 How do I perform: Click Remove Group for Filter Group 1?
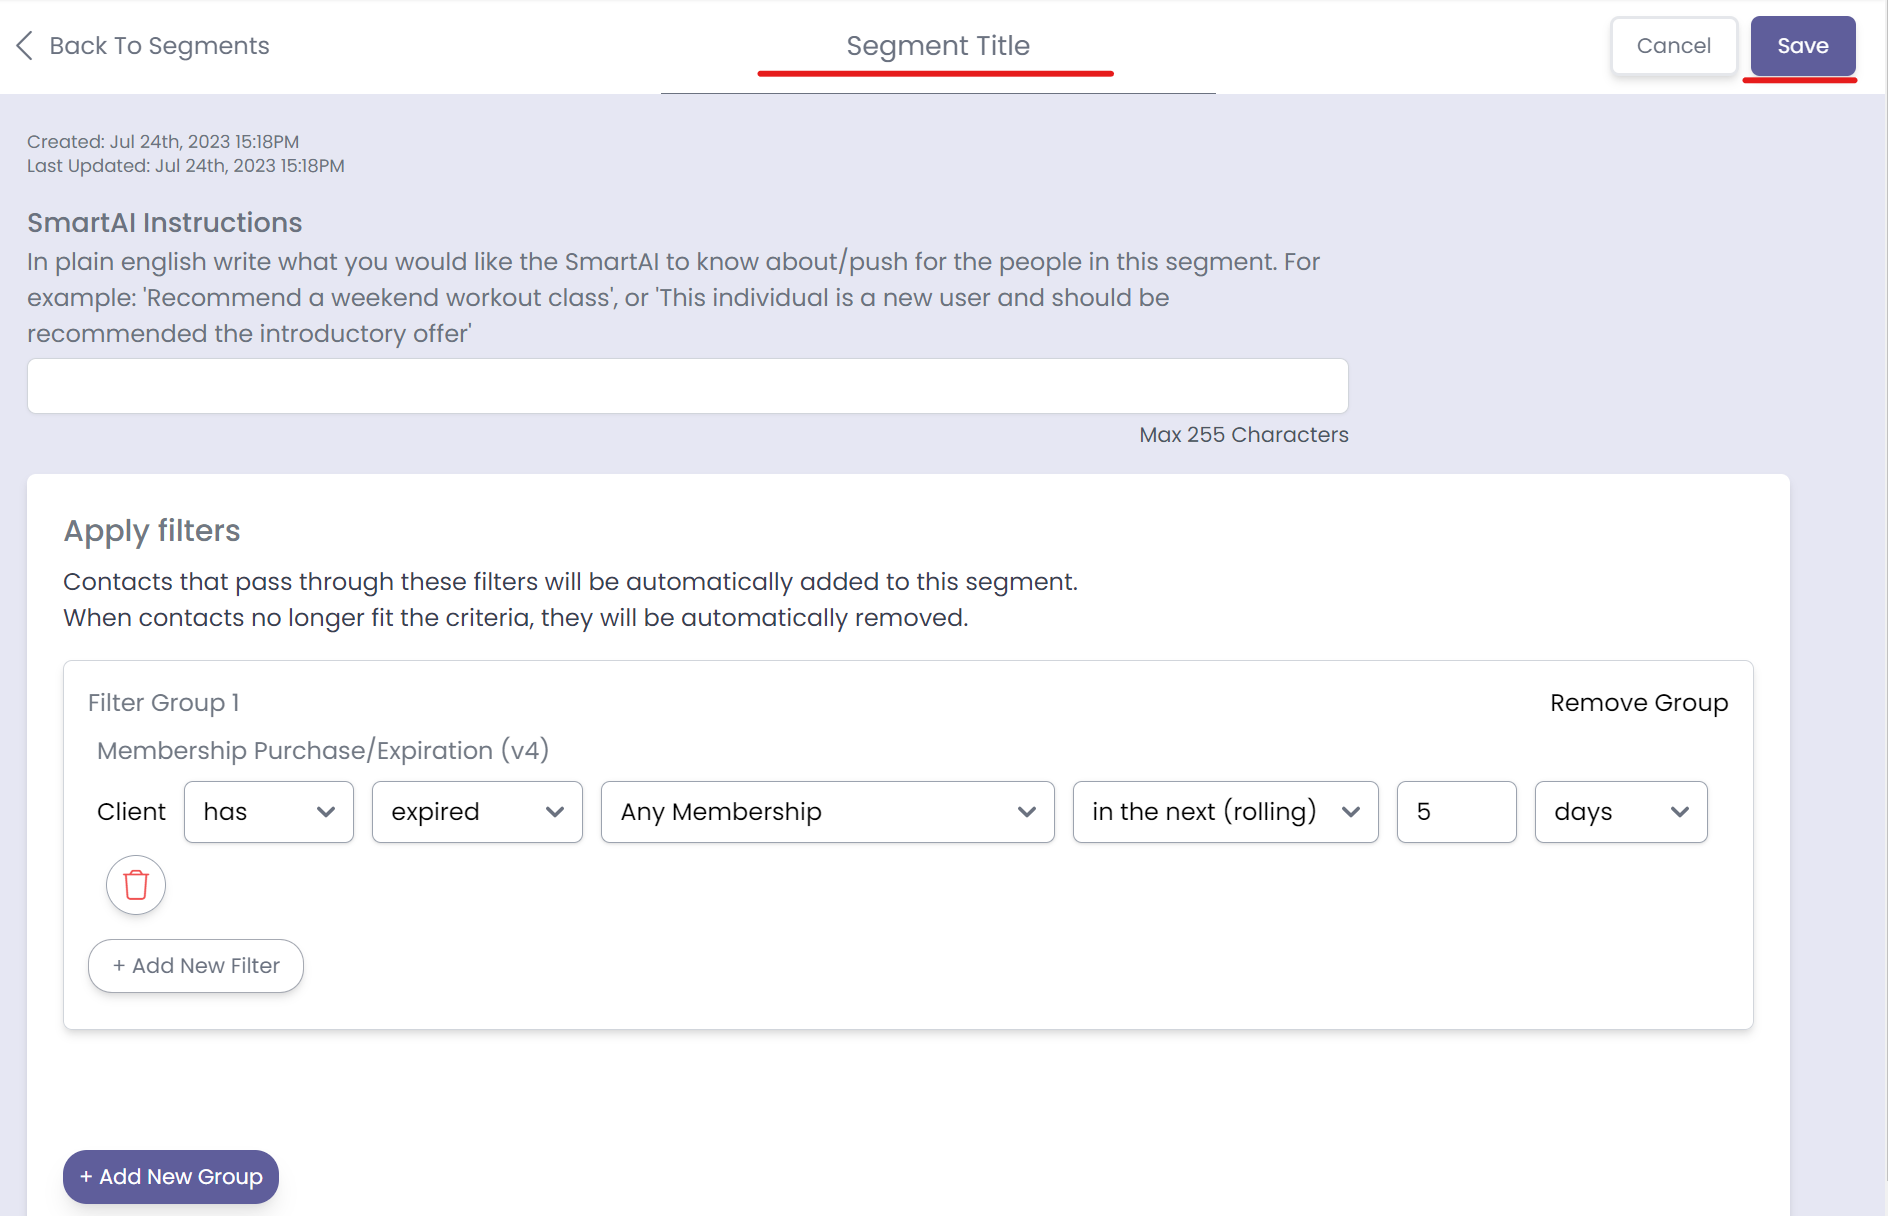tap(1638, 702)
